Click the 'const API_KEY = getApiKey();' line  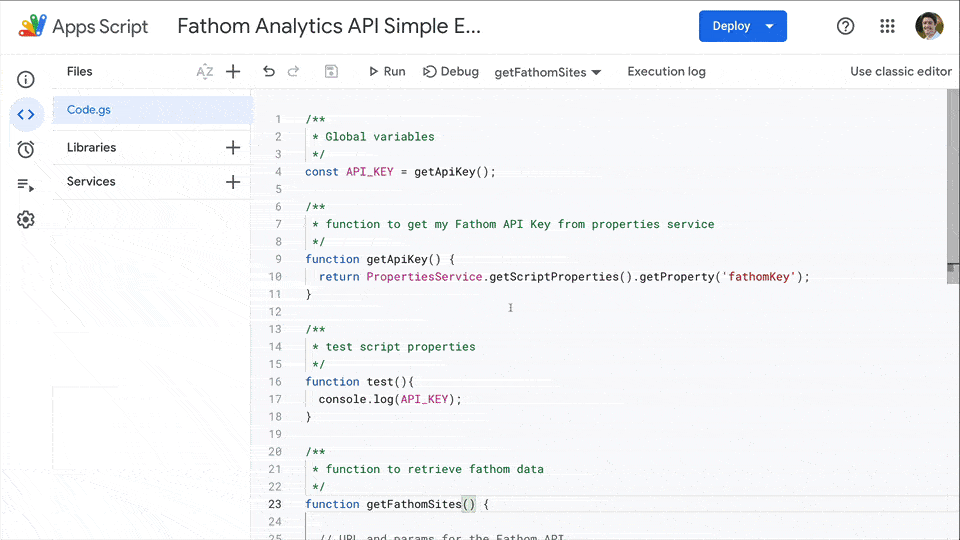point(400,172)
